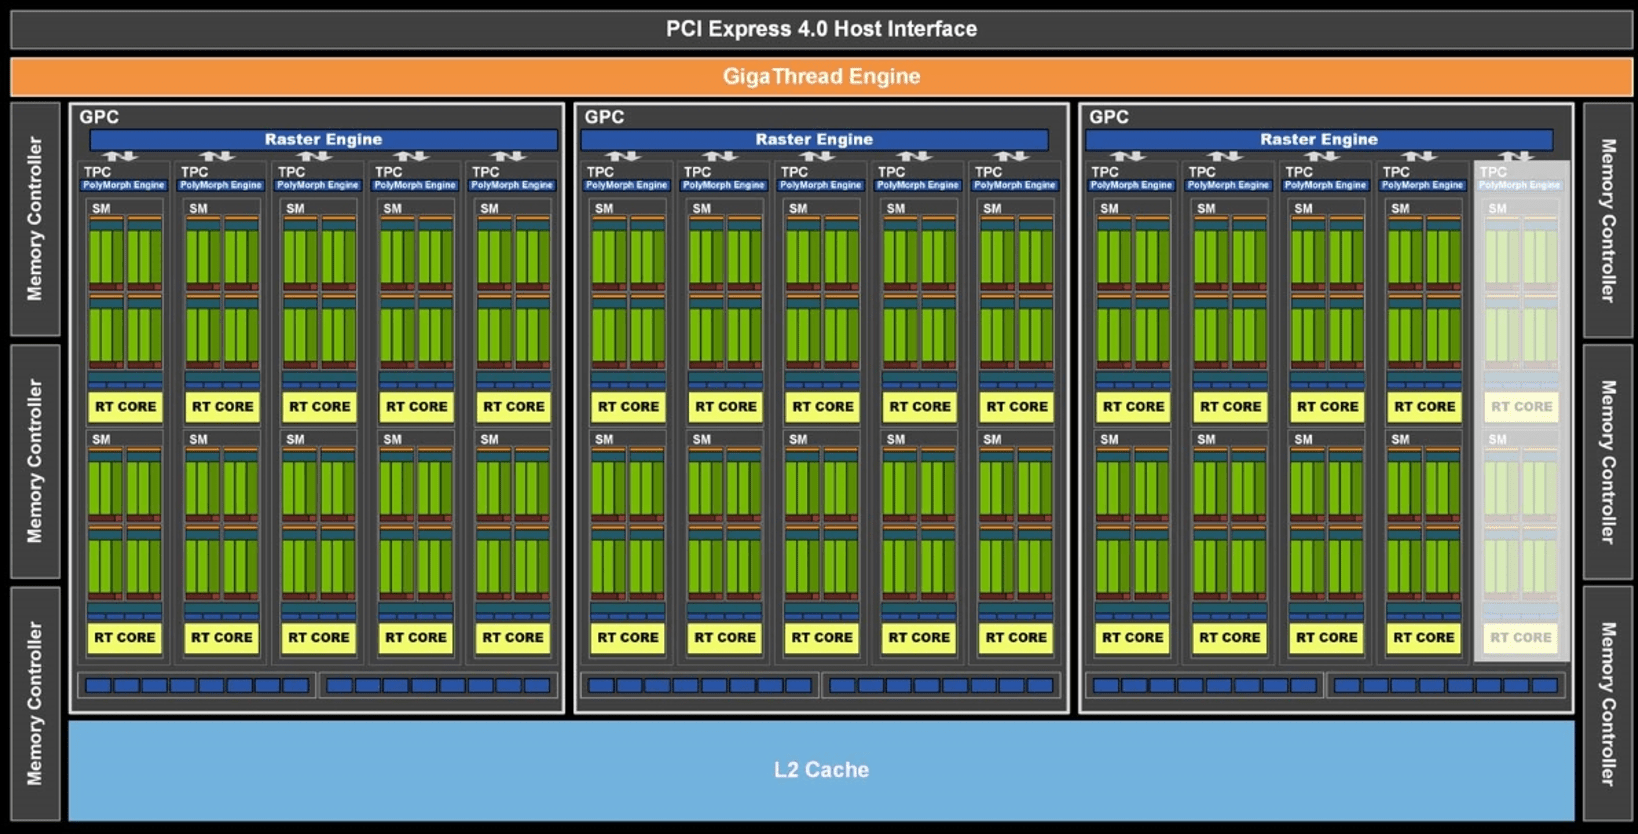Click the faded upper RT CORE in disabled TPC
The width and height of the screenshot is (1638, 834).
[1521, 407]
